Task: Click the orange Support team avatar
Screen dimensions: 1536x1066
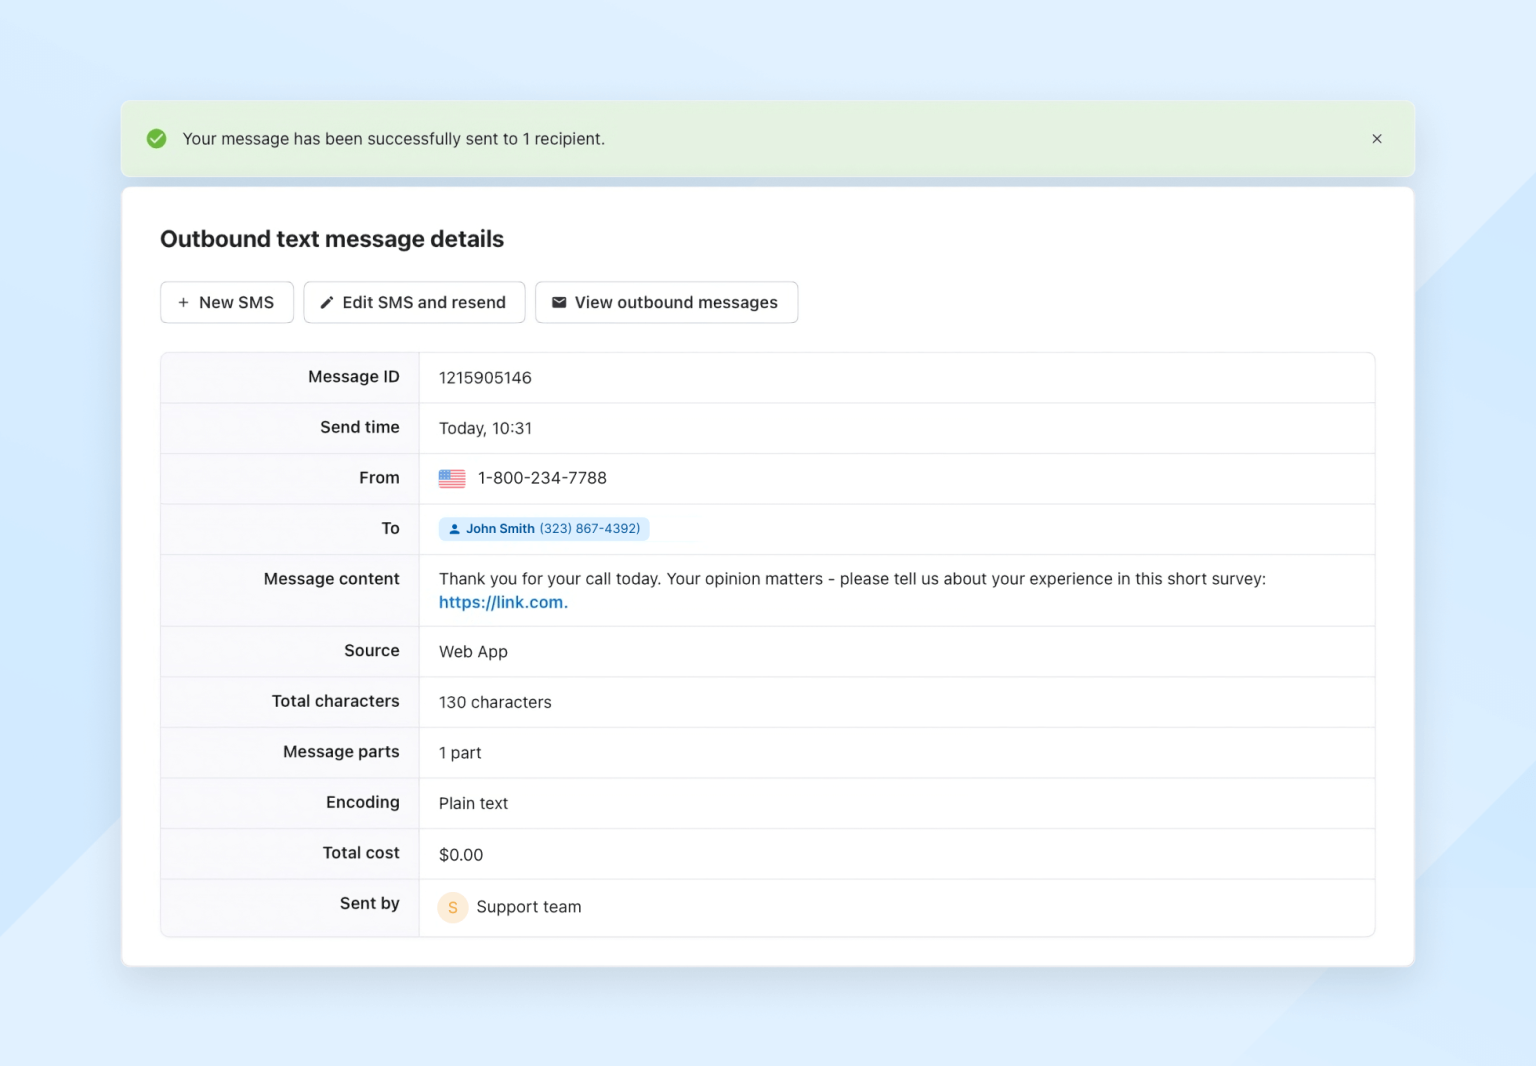Action: click(453, 907)
